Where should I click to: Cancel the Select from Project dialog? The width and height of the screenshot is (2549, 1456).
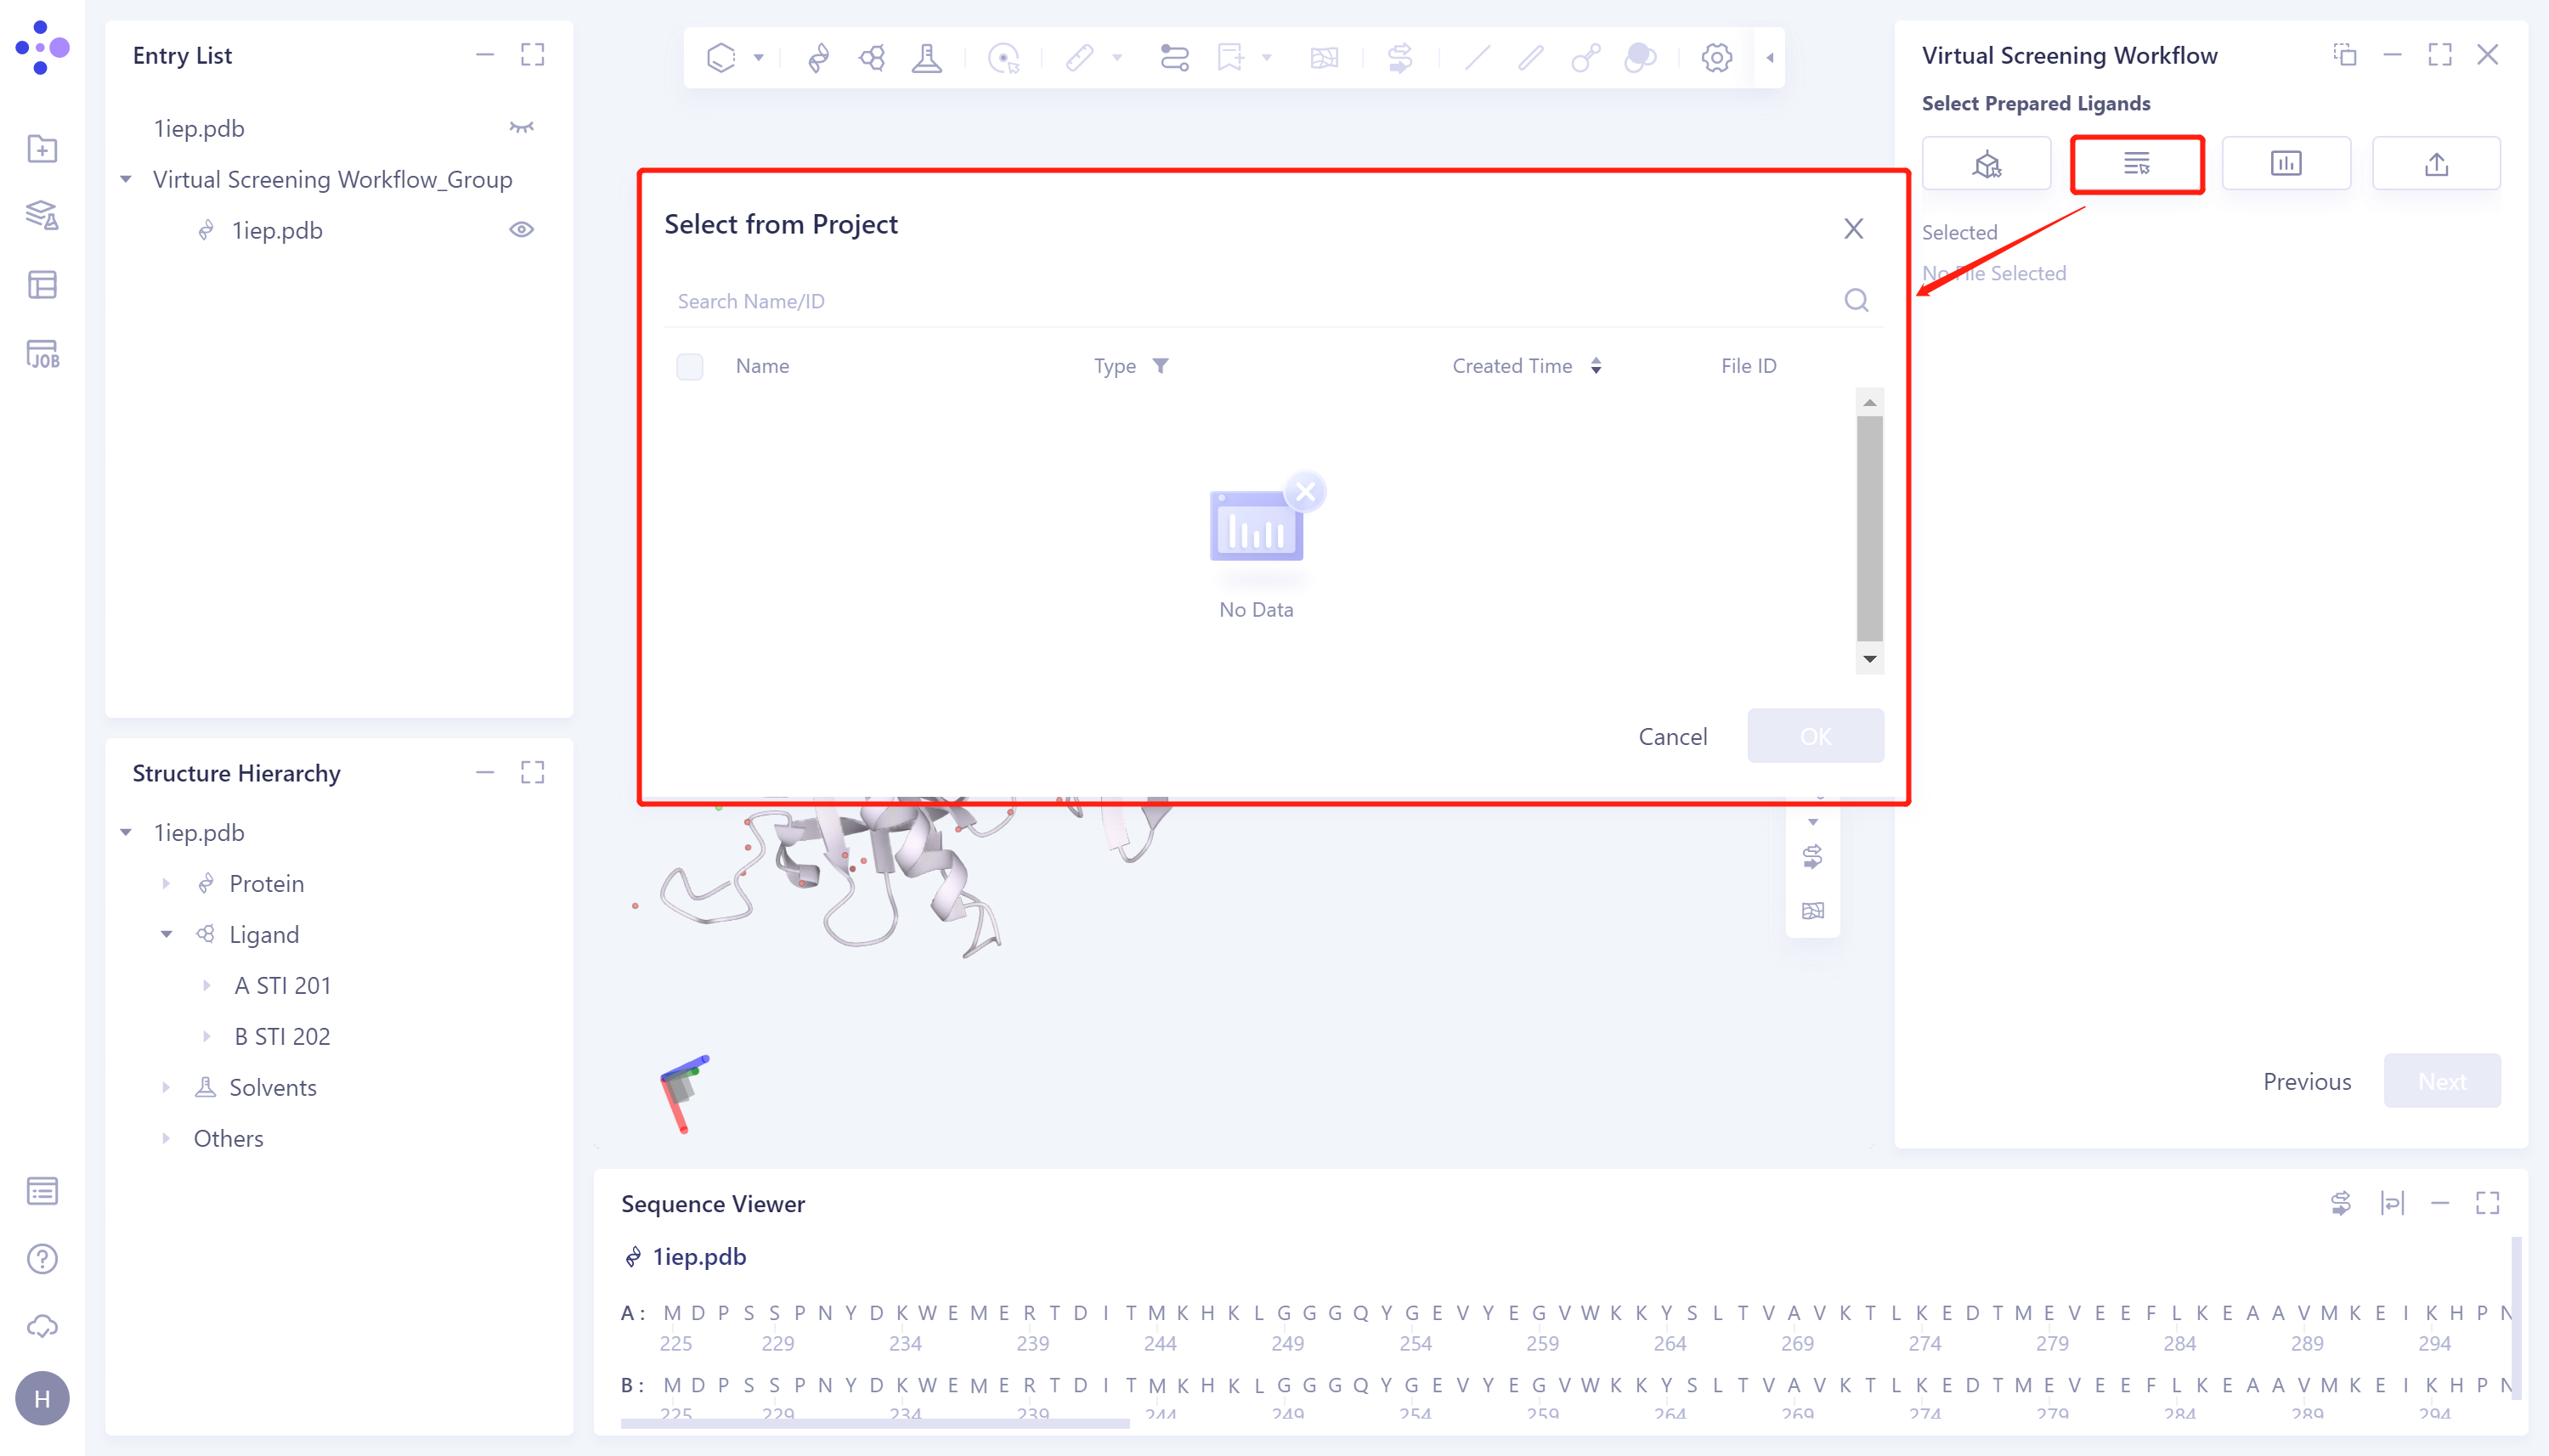[1672, 736]
